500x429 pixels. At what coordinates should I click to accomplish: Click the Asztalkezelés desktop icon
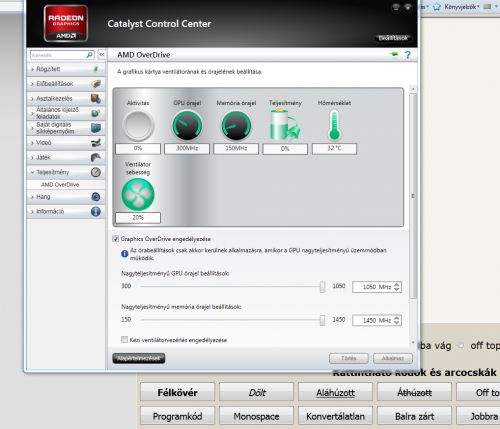[96, 98]
